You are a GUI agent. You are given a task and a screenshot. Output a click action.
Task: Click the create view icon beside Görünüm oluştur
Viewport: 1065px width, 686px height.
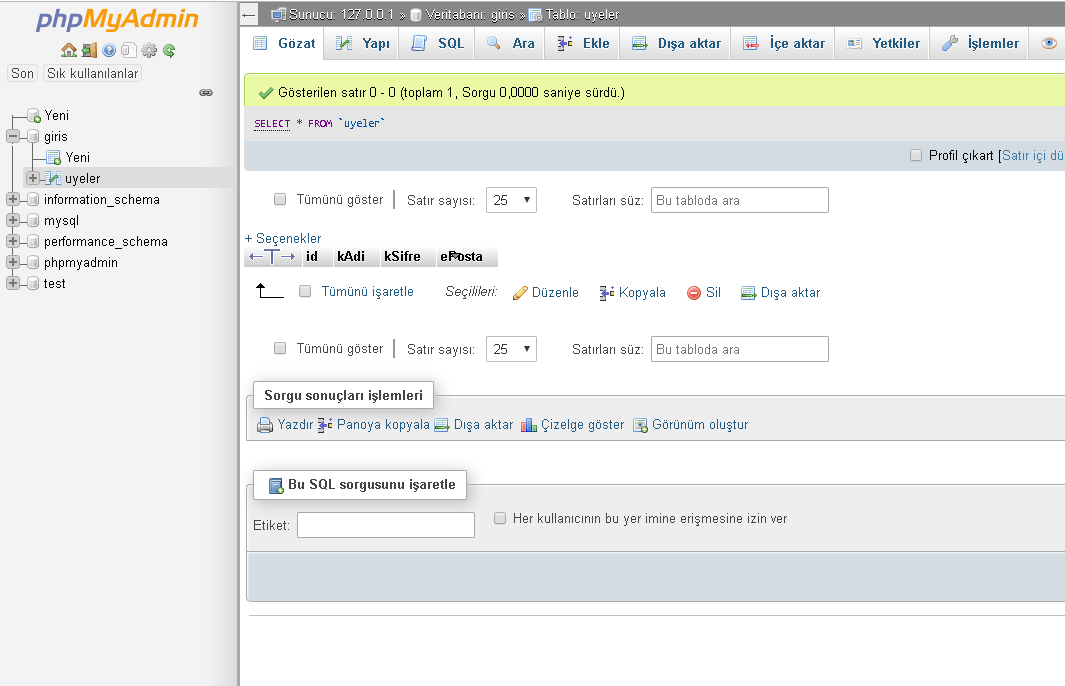(x=640, y=425)
